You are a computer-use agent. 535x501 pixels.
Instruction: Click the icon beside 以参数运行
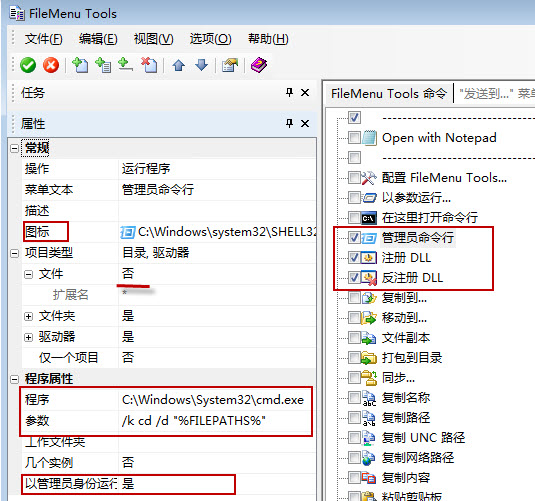click(369, 198)
